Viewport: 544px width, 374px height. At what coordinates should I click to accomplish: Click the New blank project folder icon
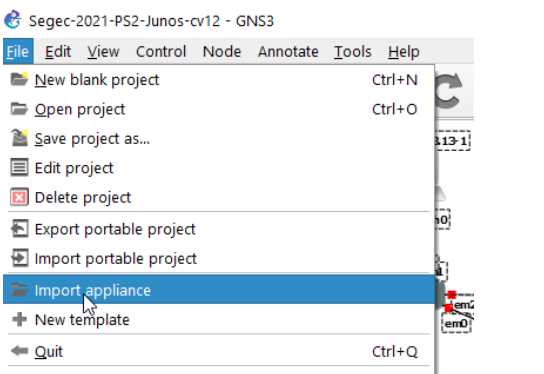(x=19, y=79)
